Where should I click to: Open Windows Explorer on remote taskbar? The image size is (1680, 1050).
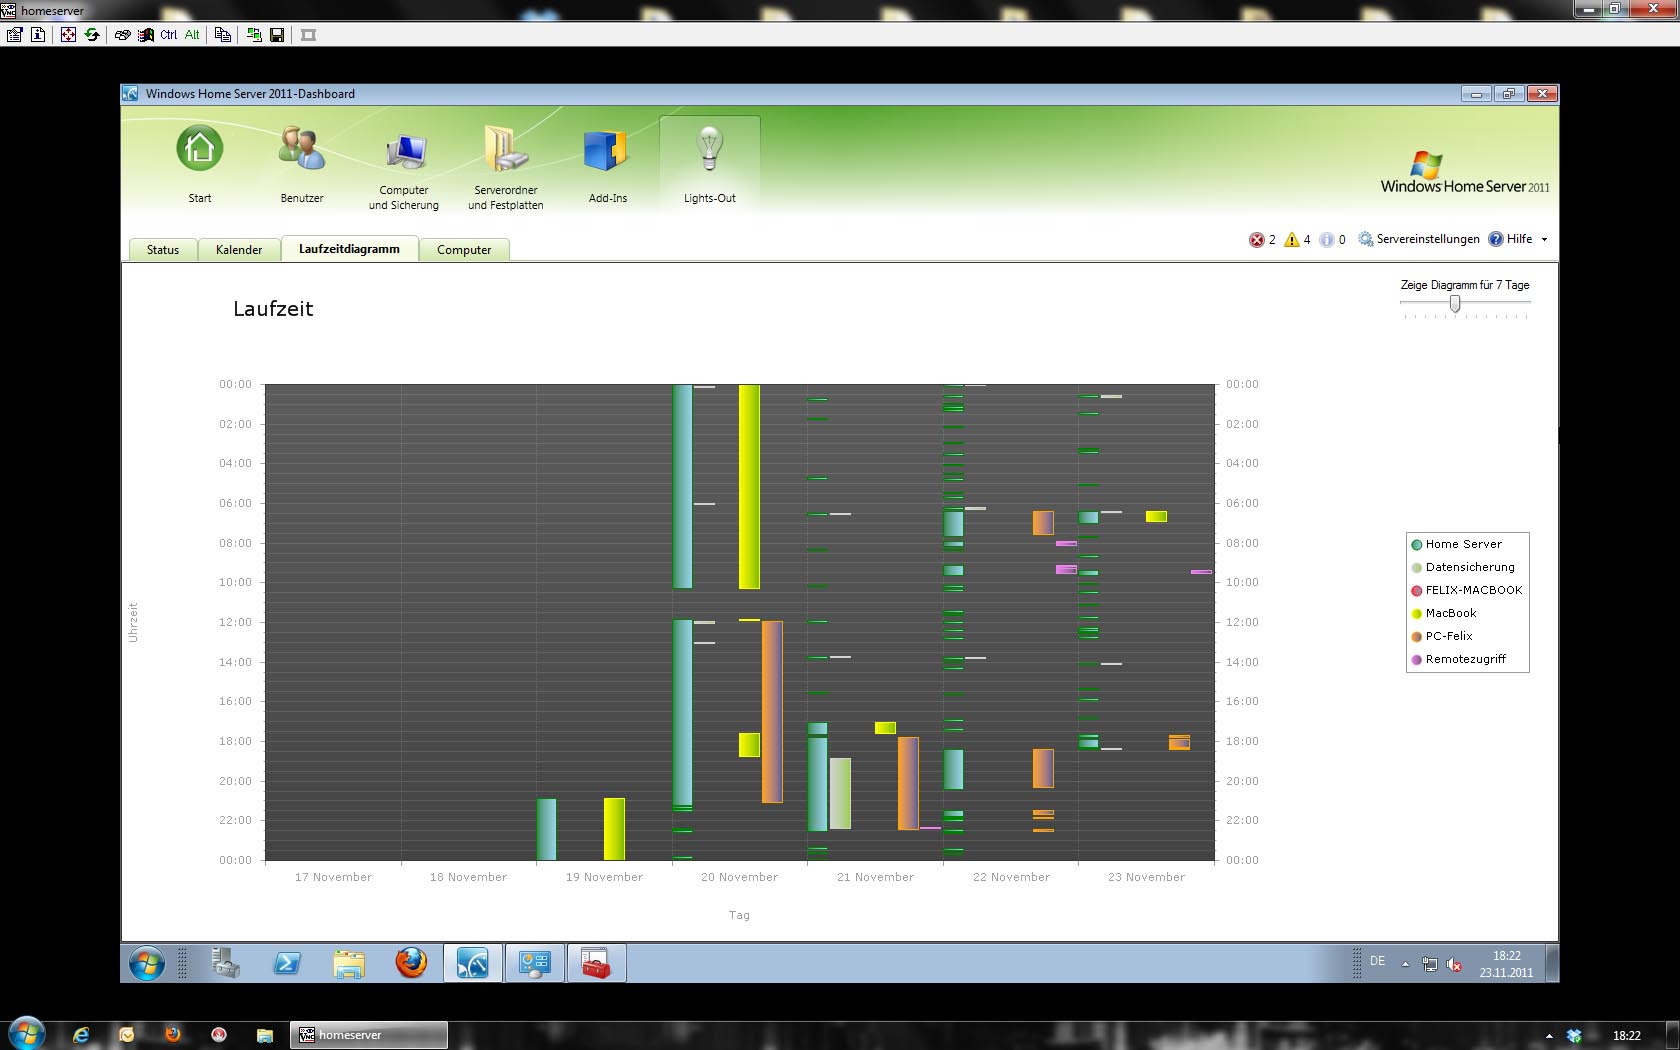pyautogui.click(x=349, y=963)
